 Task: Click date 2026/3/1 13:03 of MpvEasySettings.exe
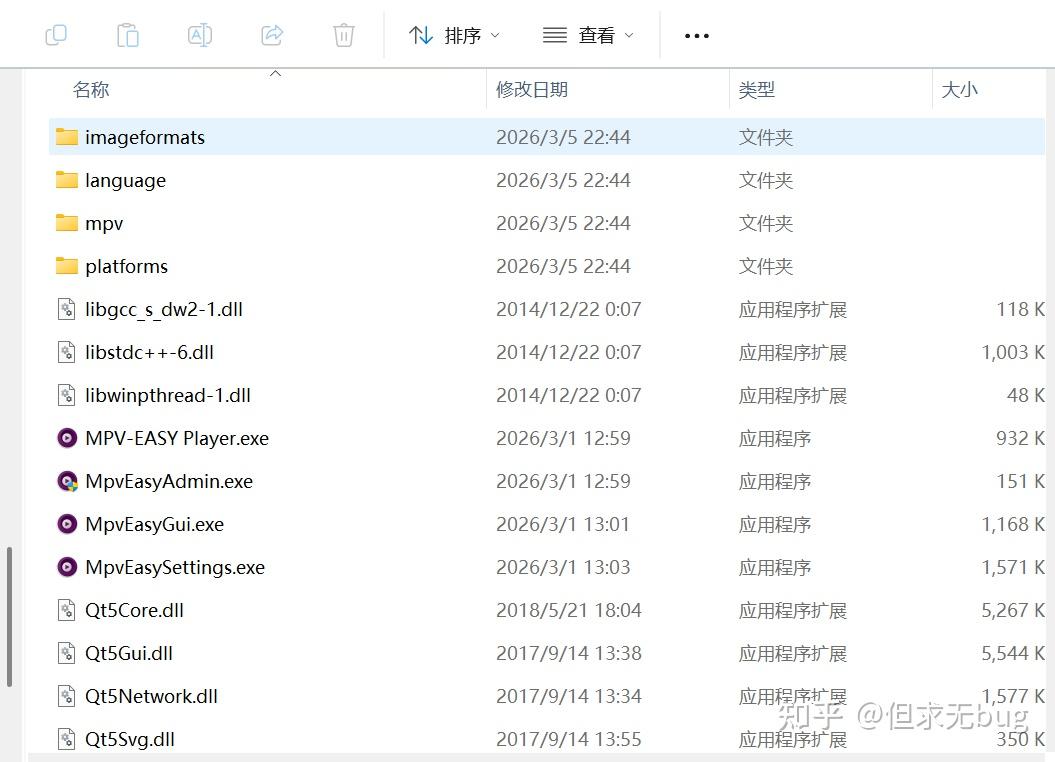pyautogui.click(x=563, y=568)
